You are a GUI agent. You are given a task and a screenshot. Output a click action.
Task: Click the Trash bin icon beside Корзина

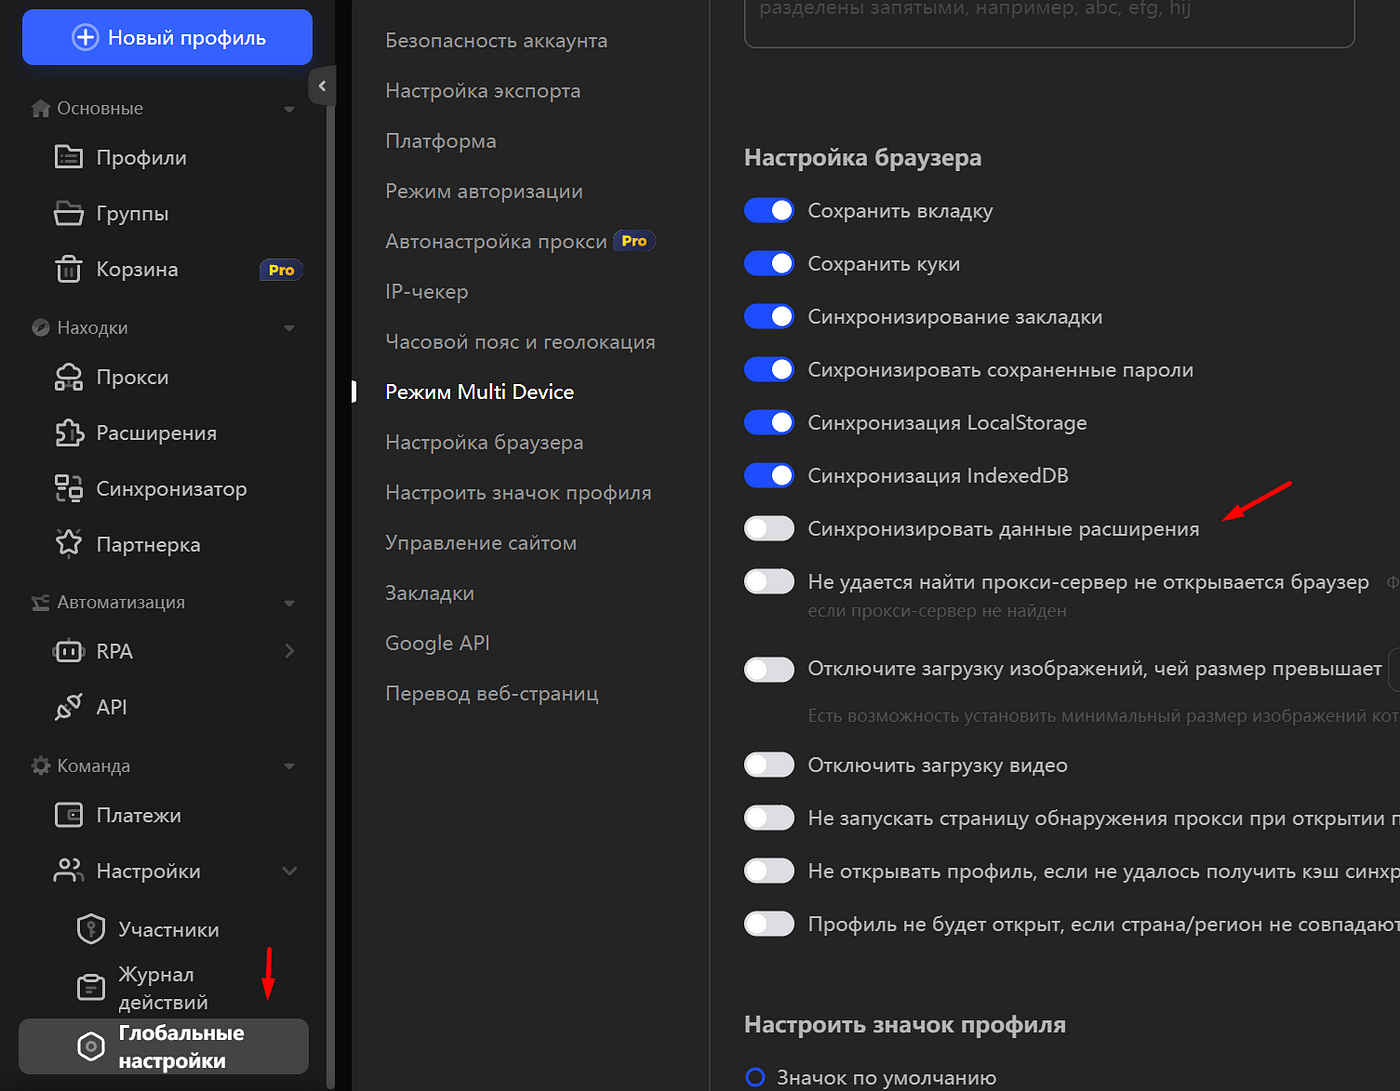coord(68,269)
